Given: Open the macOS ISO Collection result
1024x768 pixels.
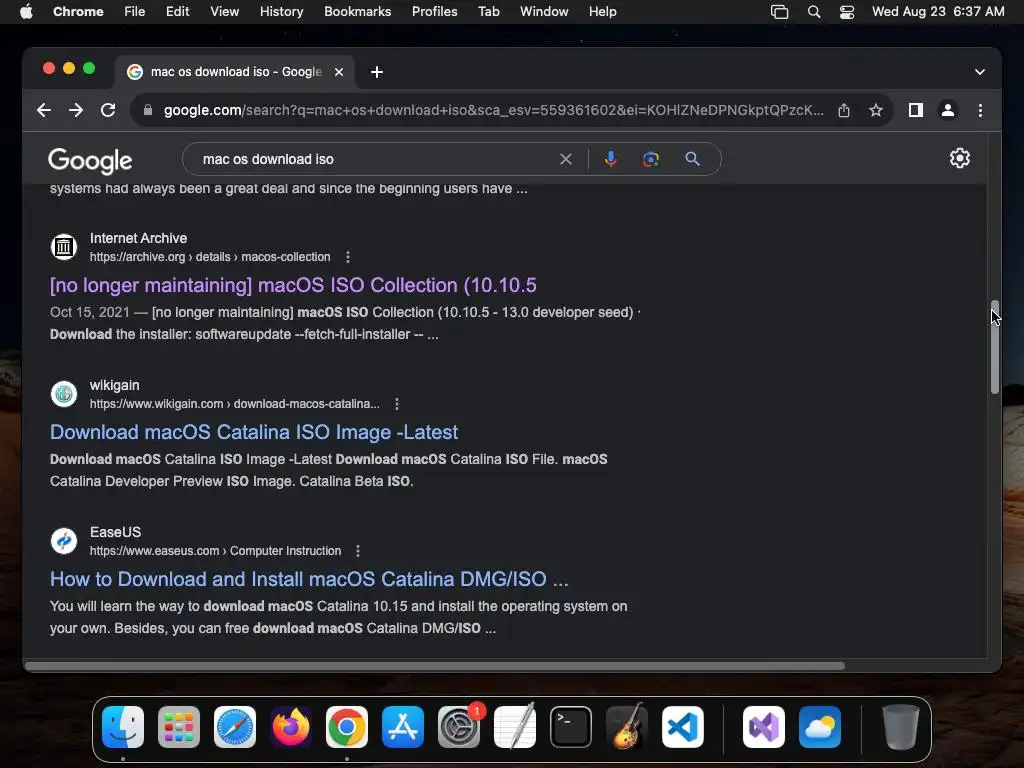Looking at the screenshot, I should (x=293, y=285).
